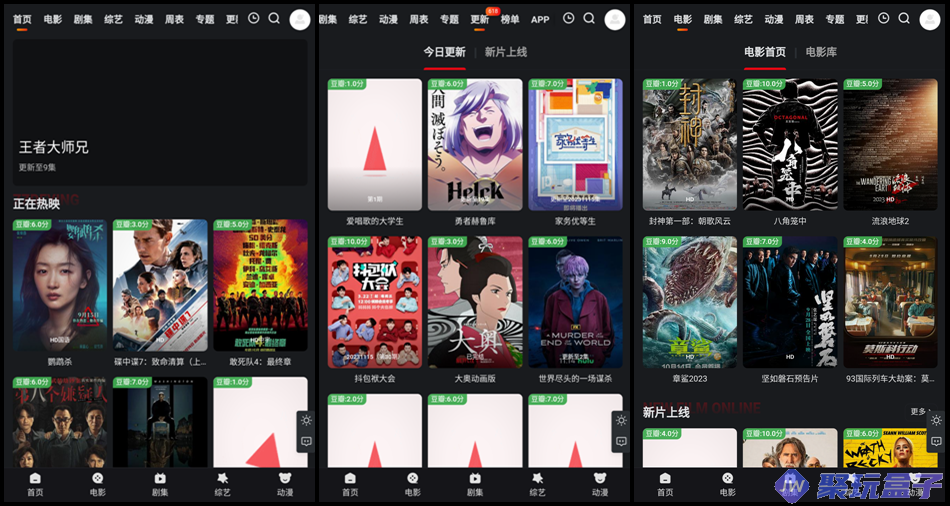
Task: Tap the search icon on left screen
Action: click(274, 18)
